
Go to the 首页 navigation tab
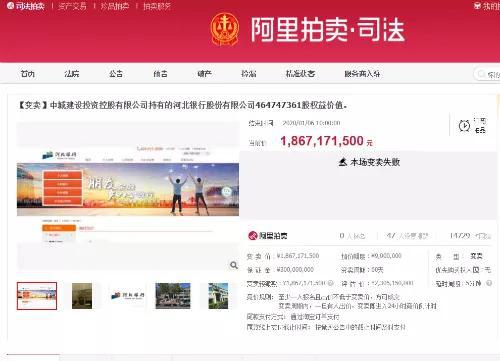[x=28, y=74]
